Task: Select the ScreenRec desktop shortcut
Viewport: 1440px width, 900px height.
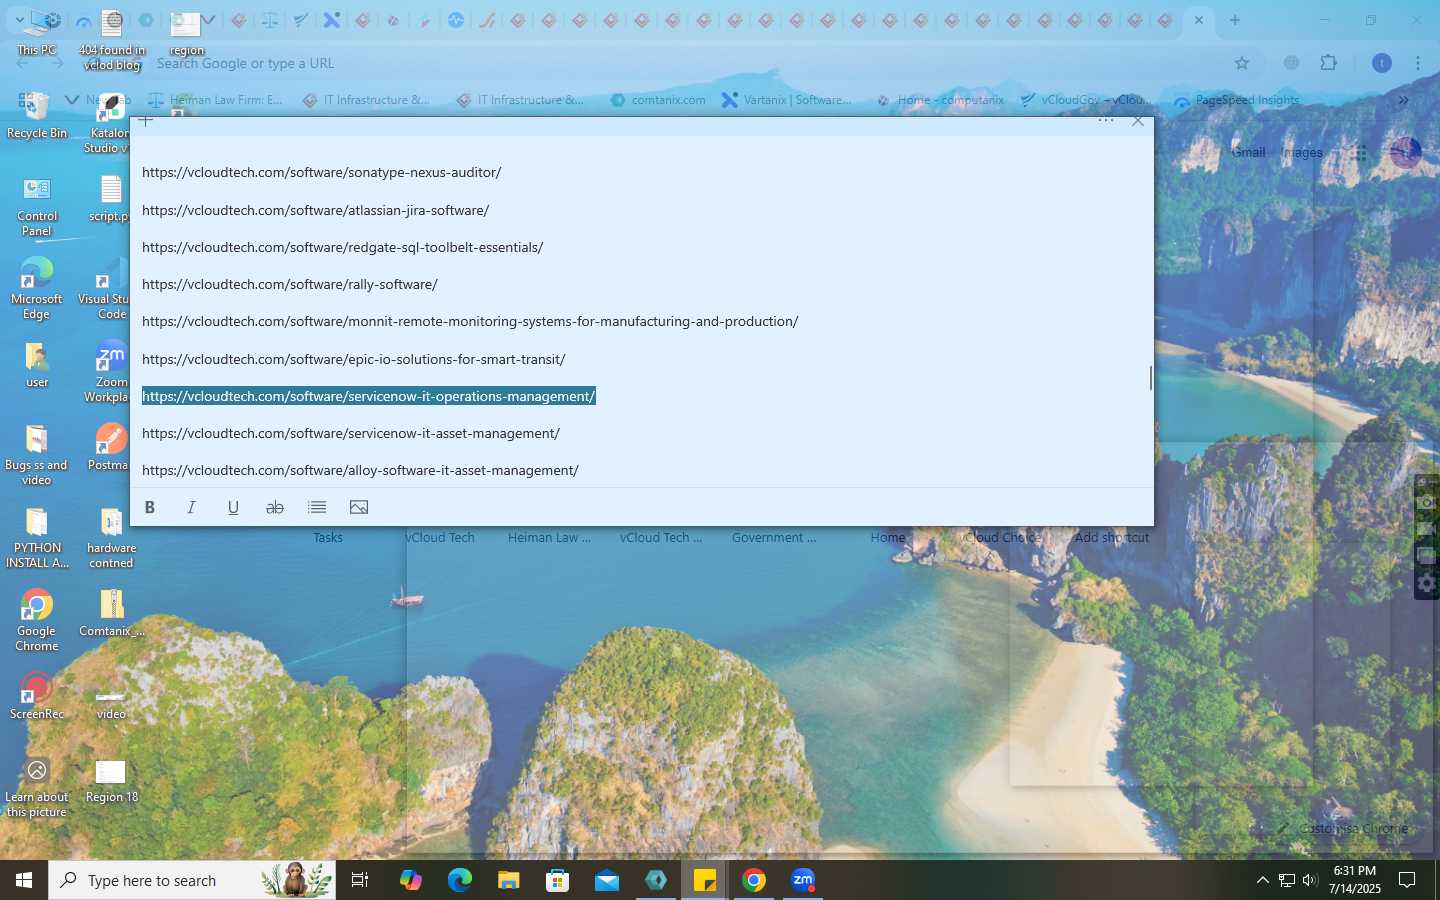Action: click(x=37, y=696)
